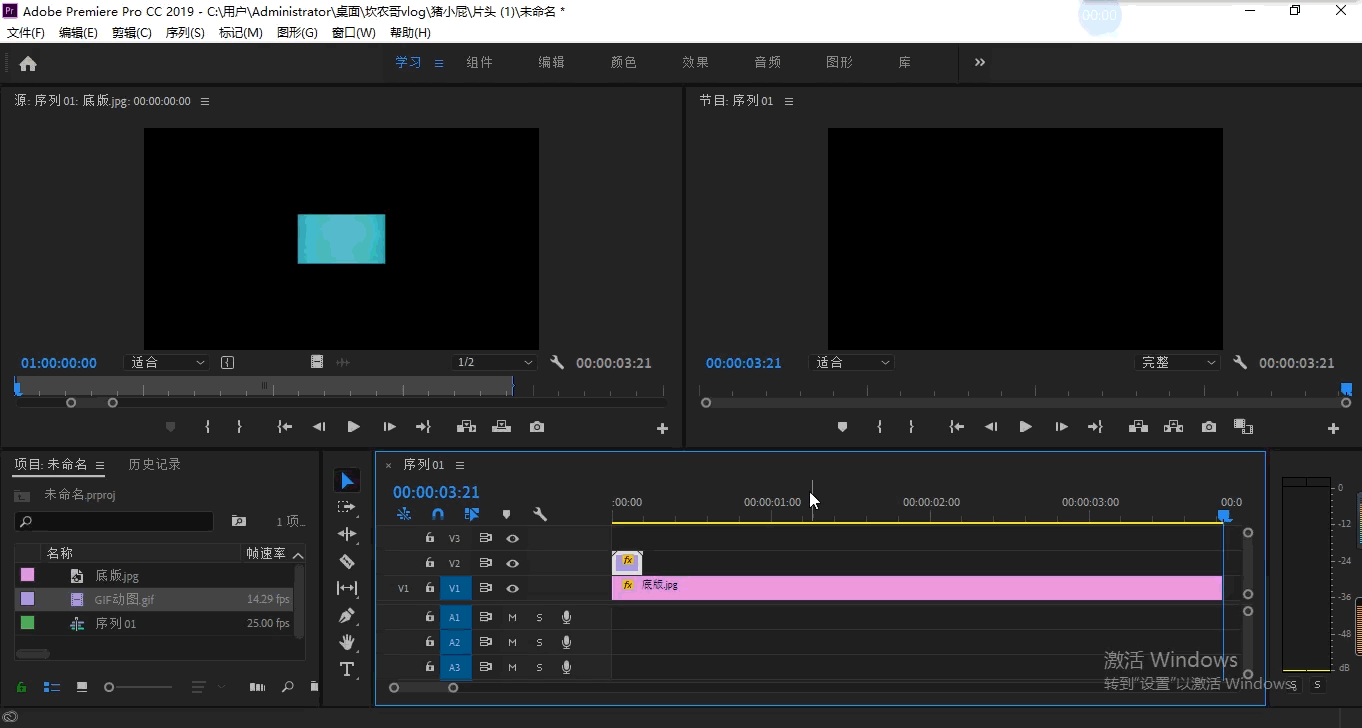The height and width of the screenshot is (728, 1362).
Task: Play the Program monitor sequence
Action: pos(1025,427)
